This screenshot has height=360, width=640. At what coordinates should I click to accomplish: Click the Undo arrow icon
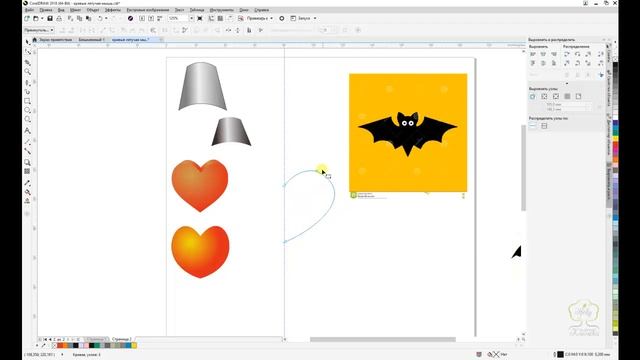click(100, 18)
